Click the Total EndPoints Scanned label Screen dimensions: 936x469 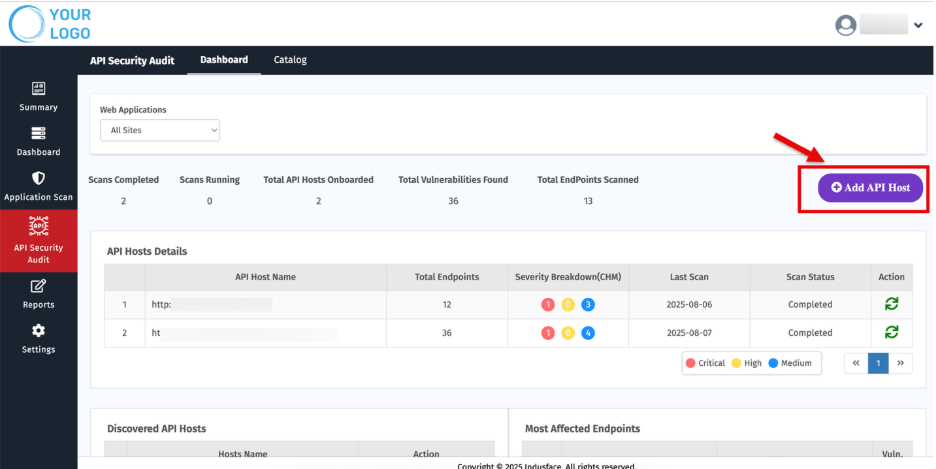[x=588, y=180]
